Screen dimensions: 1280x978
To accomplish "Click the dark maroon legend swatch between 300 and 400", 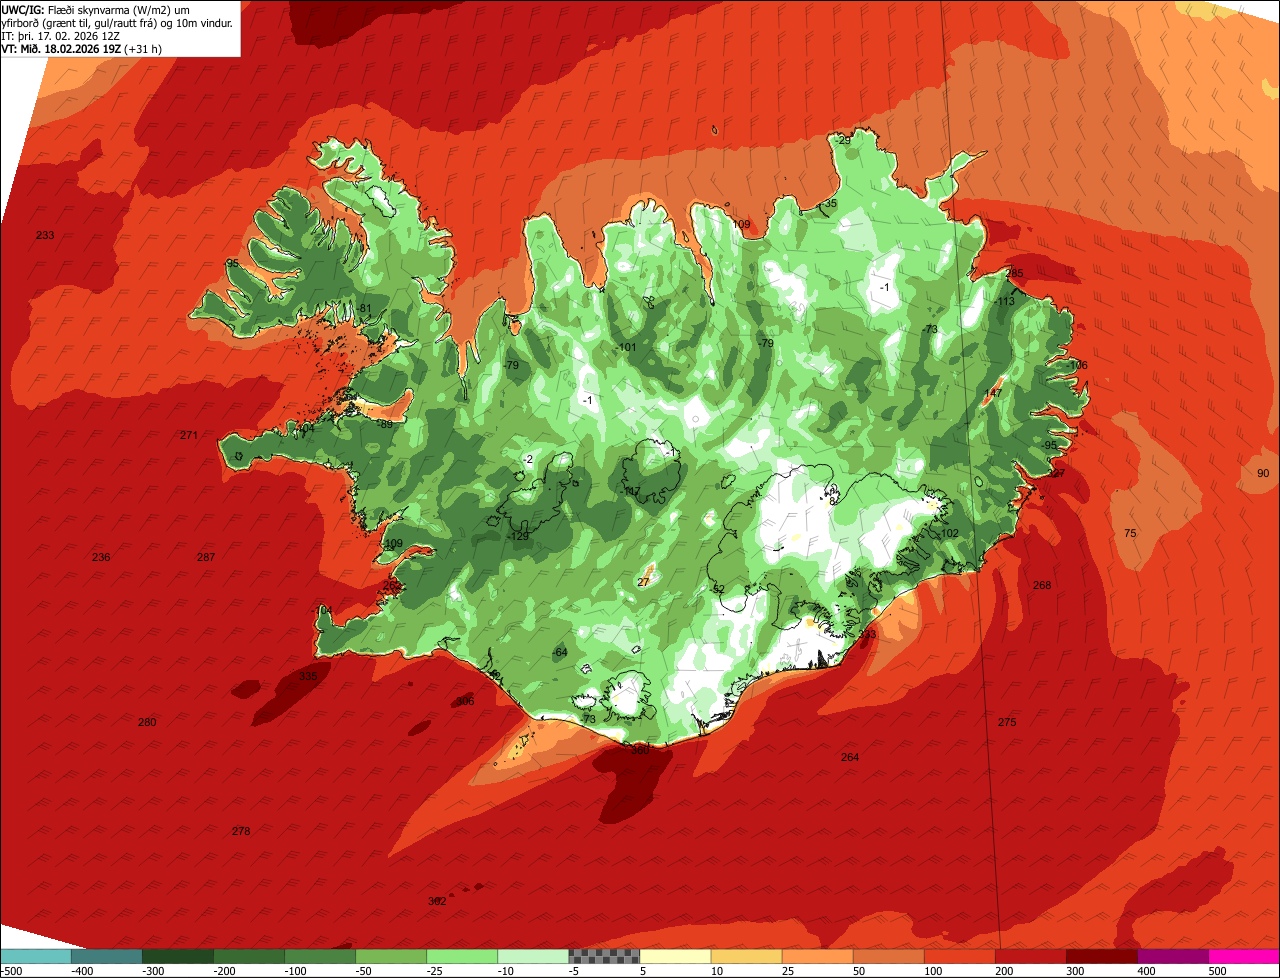I will click(x=1101, y=956).
